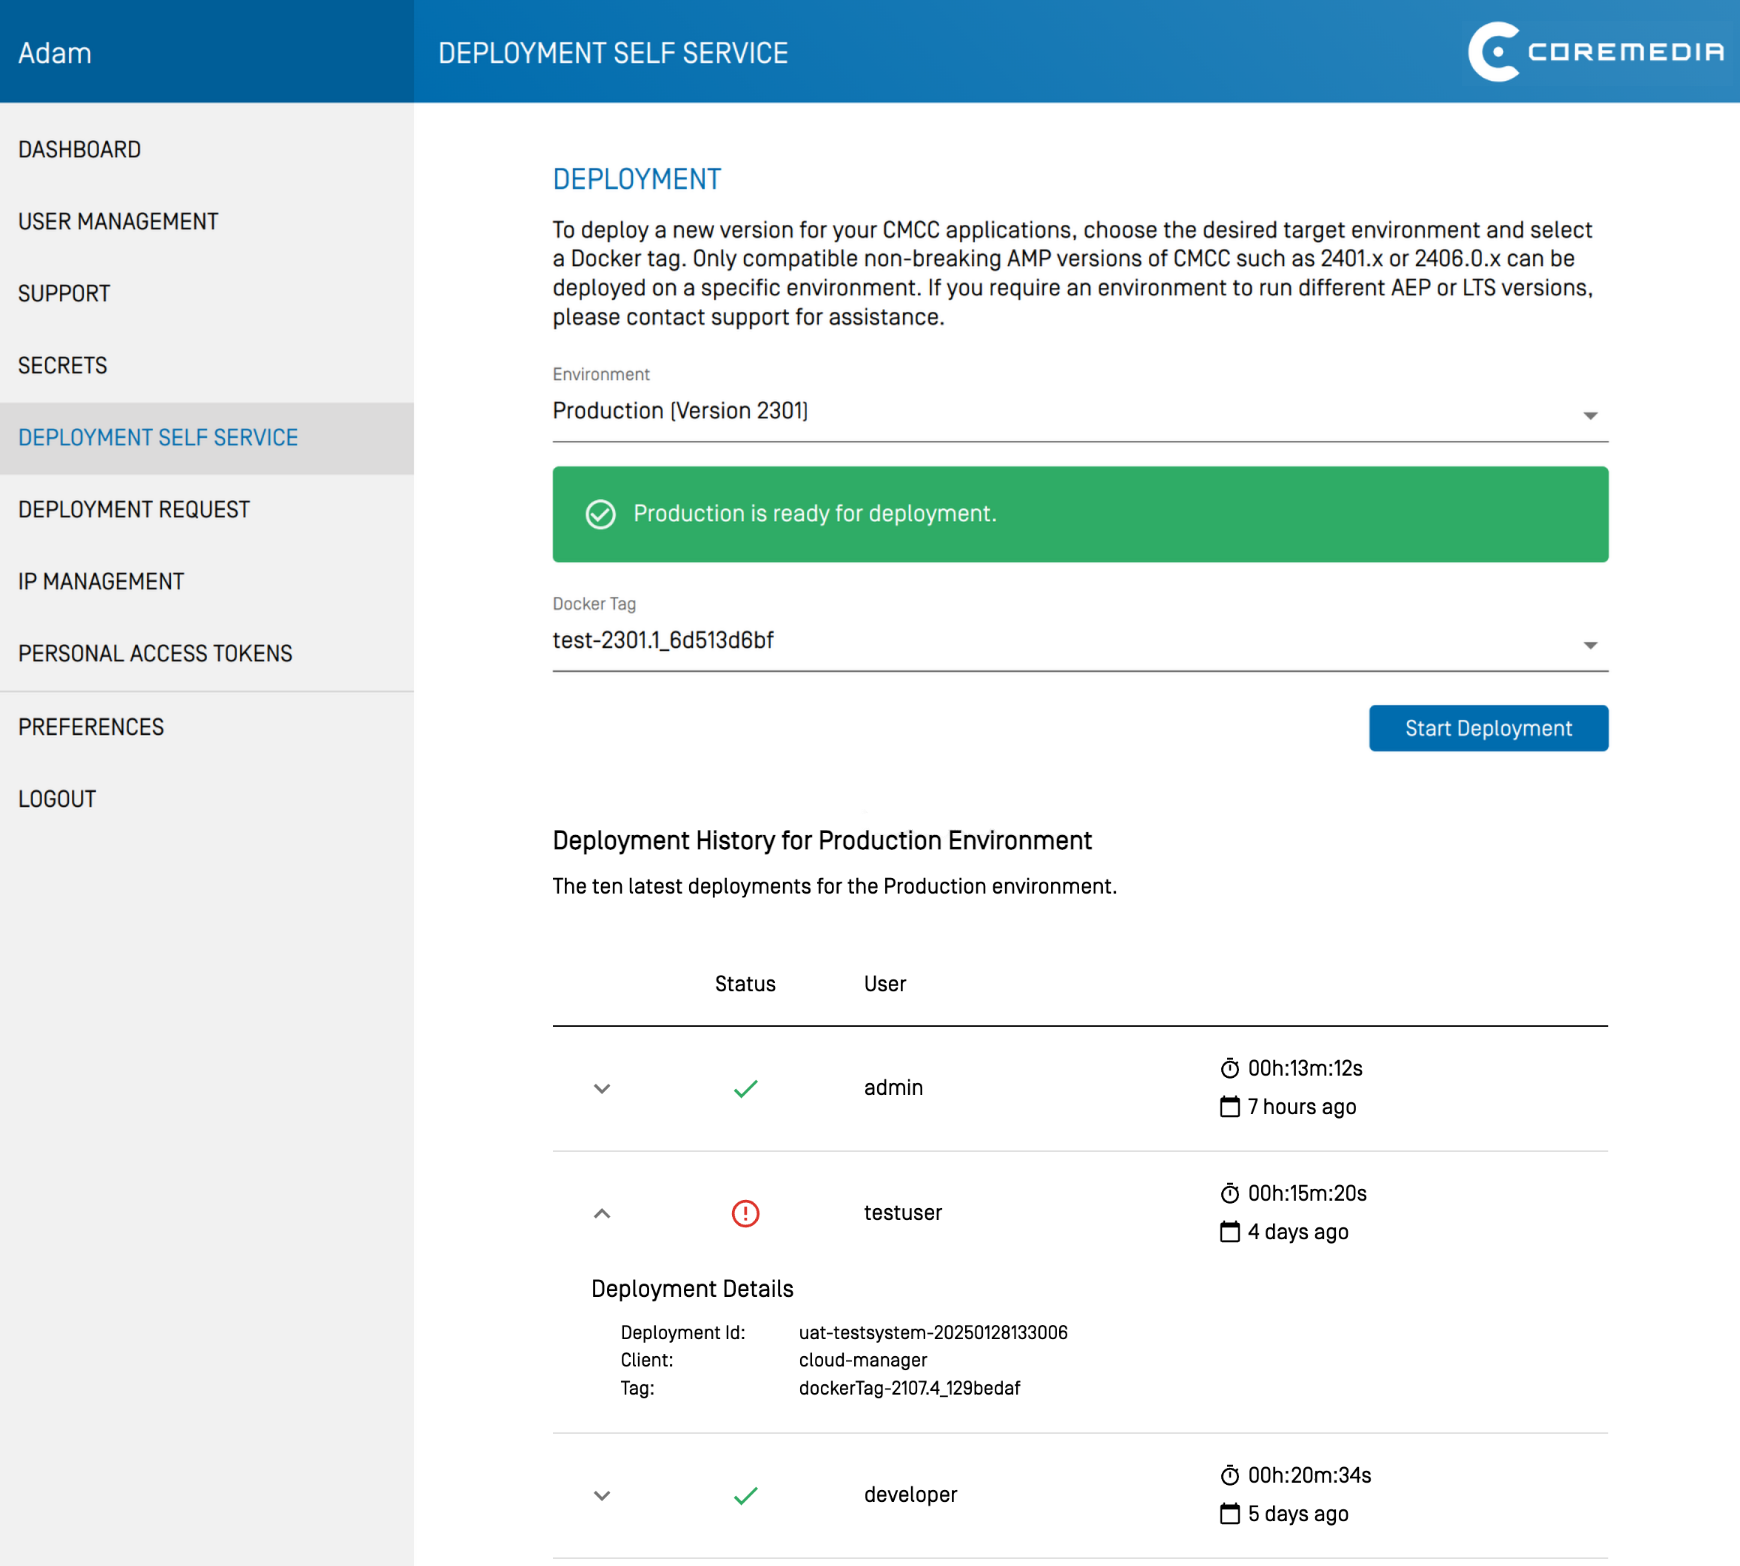Open User Management from the sidebar
This screenshot has width=1740, height=1566.
pyautogui.click(x=118, y=222)
